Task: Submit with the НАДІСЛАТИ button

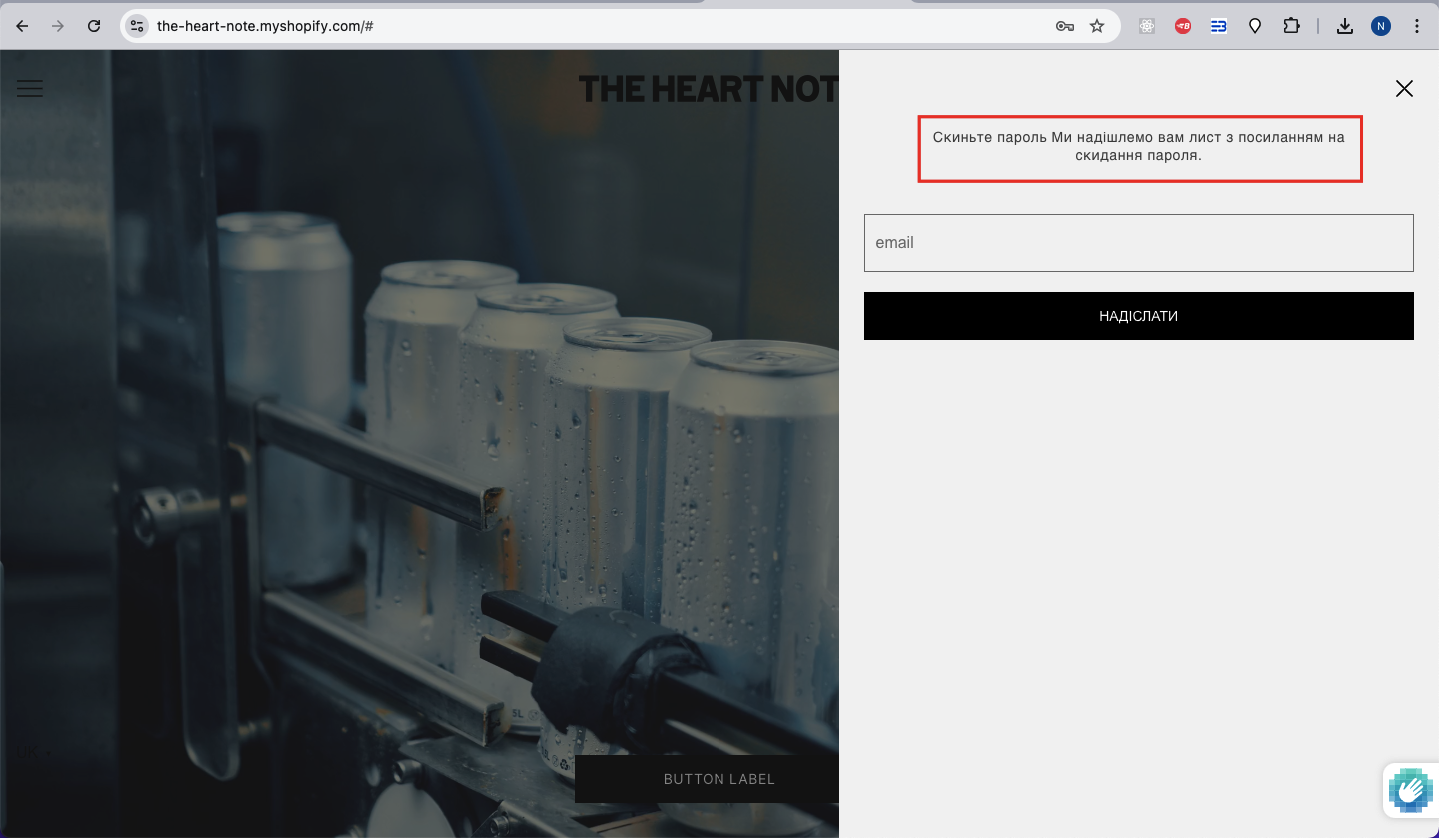Action: 1138,316
